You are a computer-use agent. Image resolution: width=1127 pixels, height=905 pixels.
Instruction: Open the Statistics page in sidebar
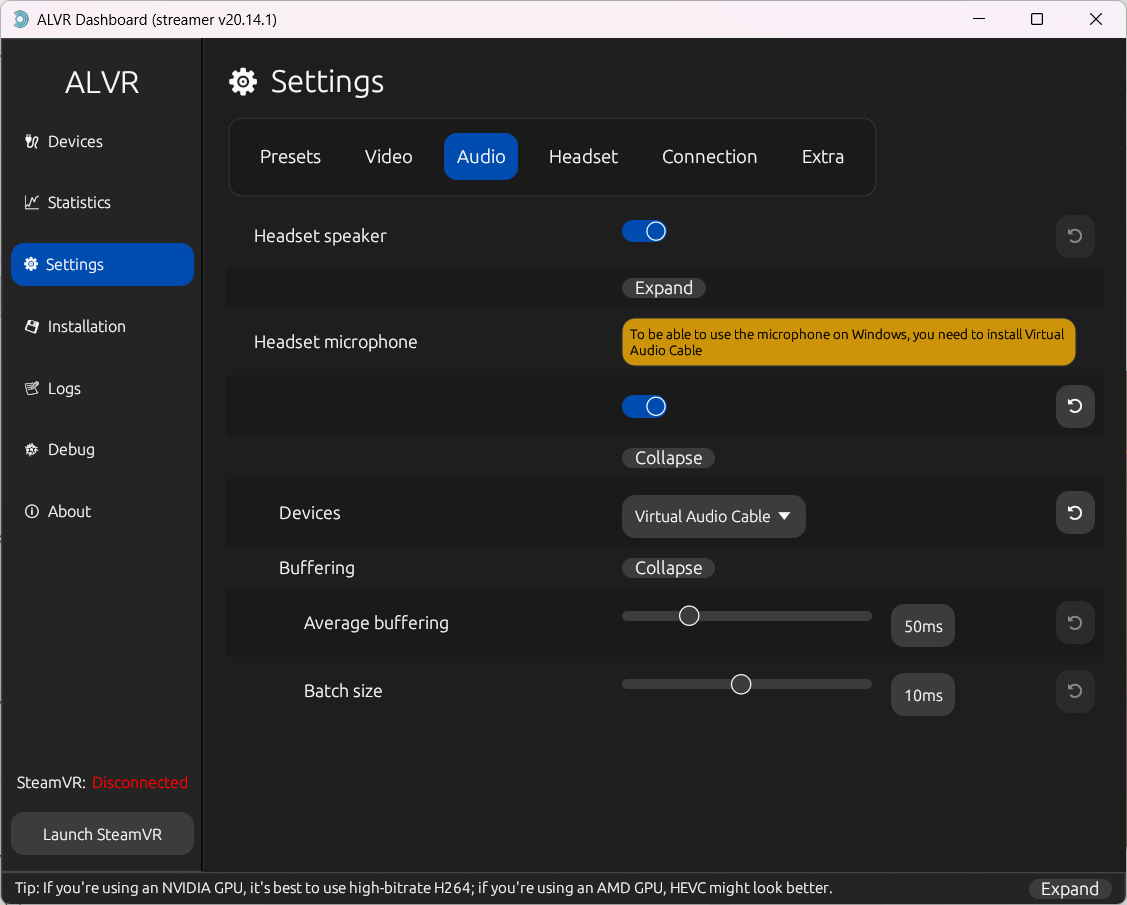[x=79, y=203]
